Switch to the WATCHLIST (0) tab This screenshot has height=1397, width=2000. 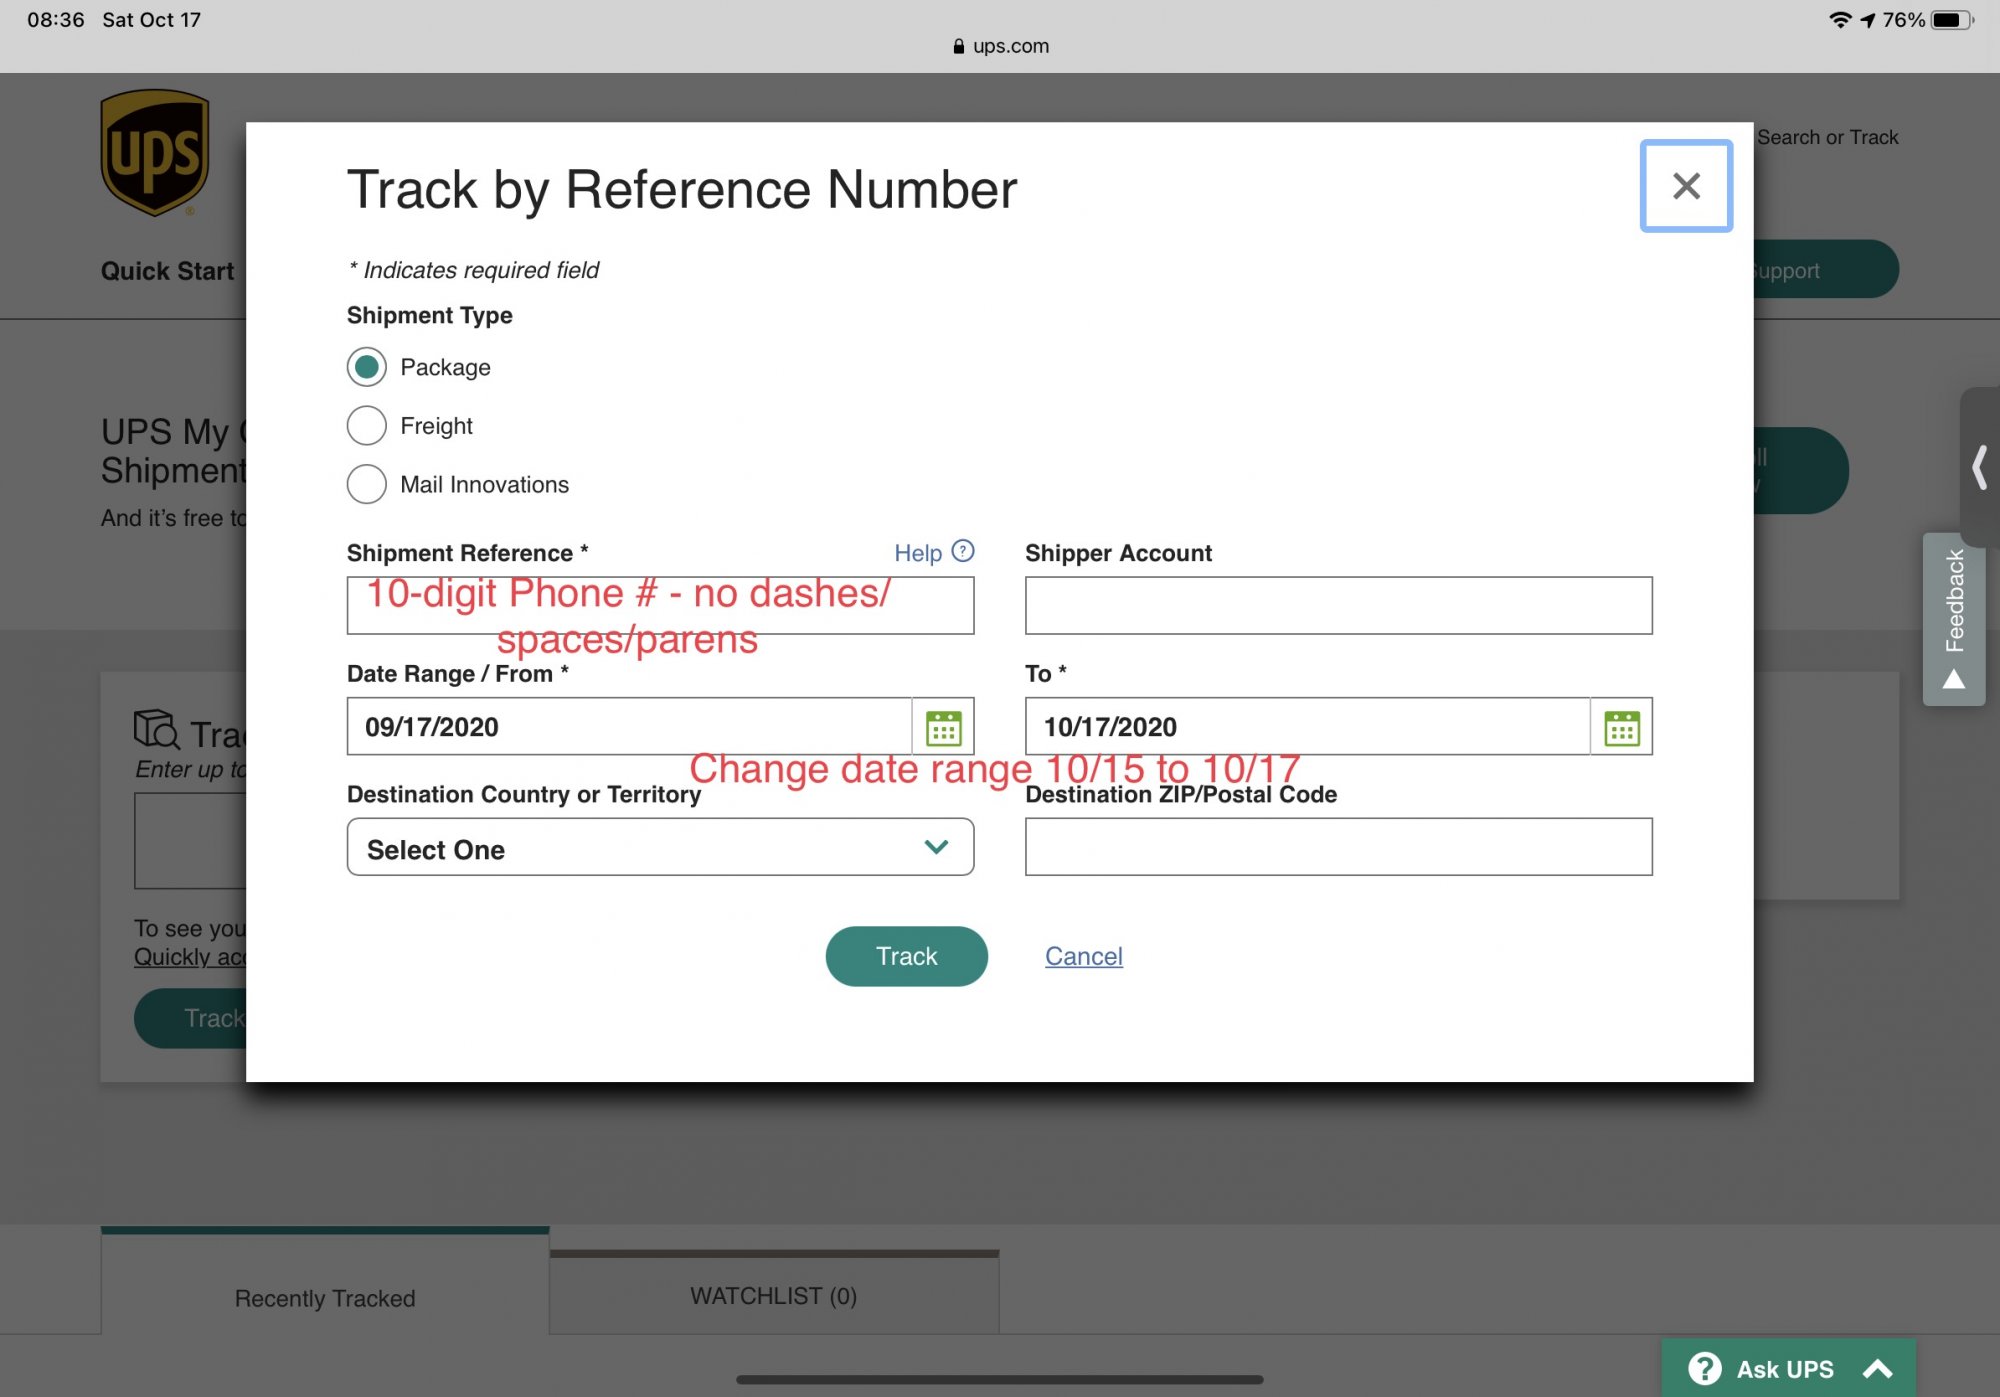774,1293
